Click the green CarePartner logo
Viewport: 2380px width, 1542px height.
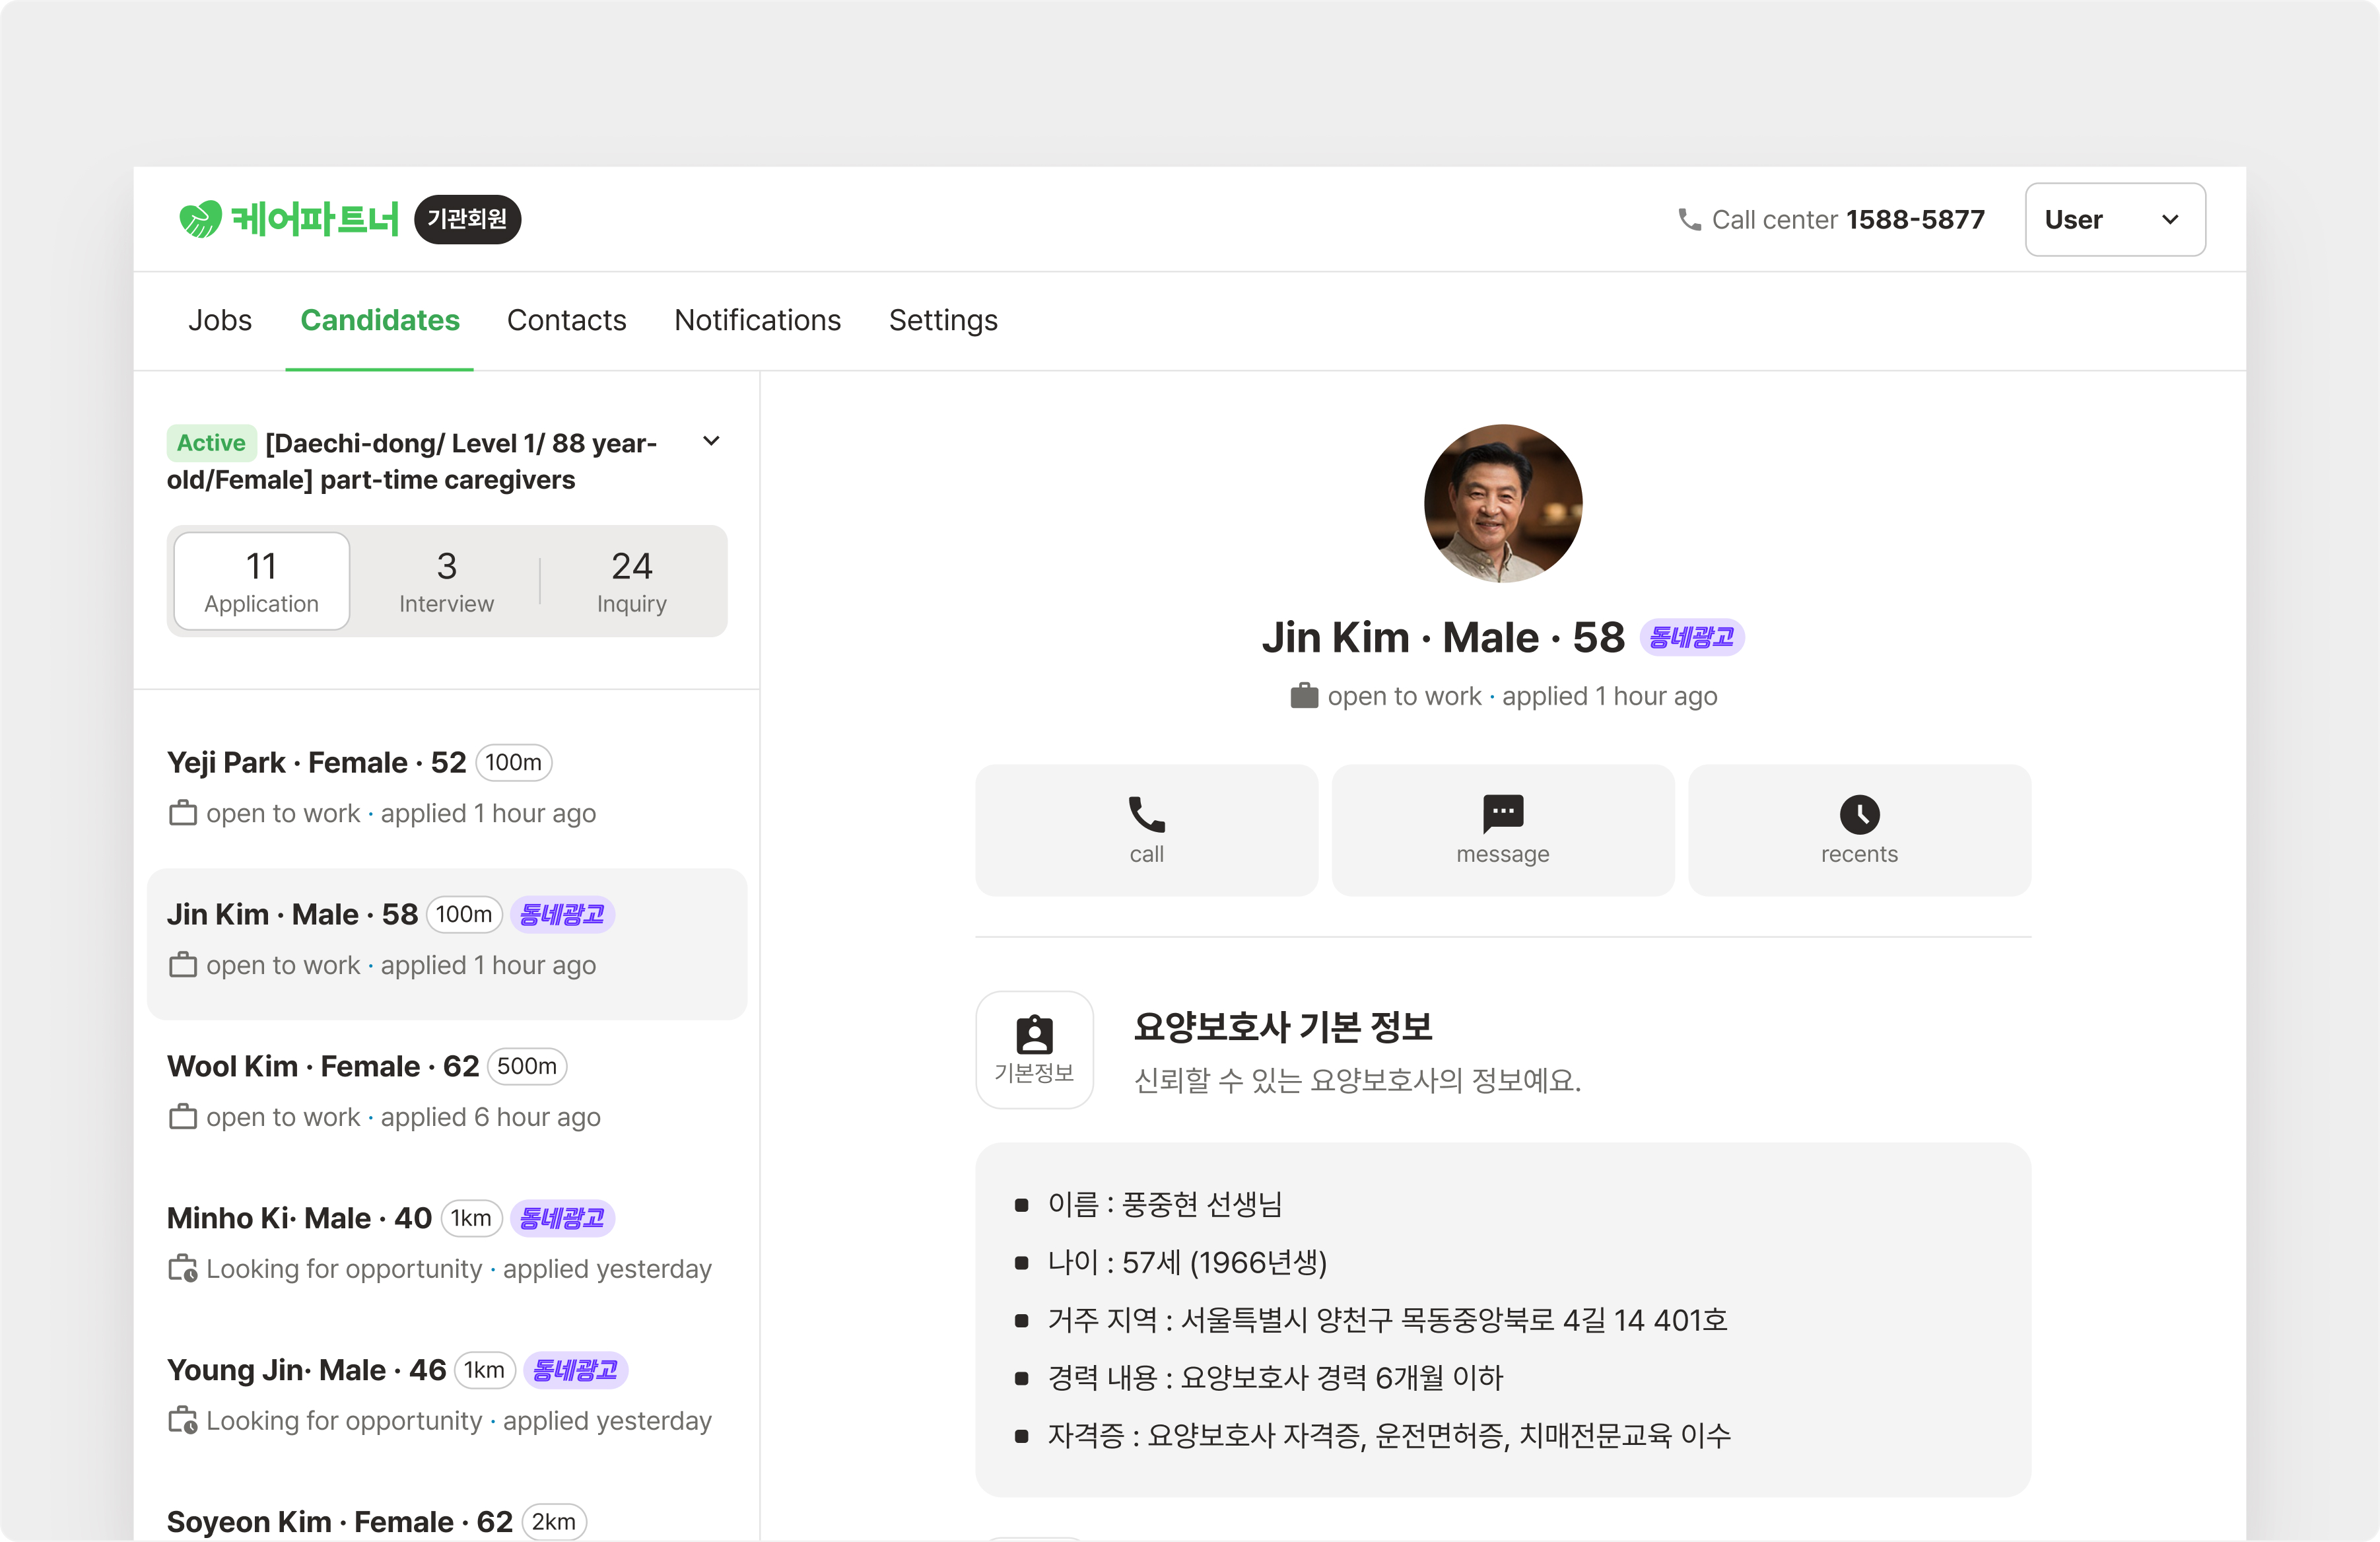[288, 219]
